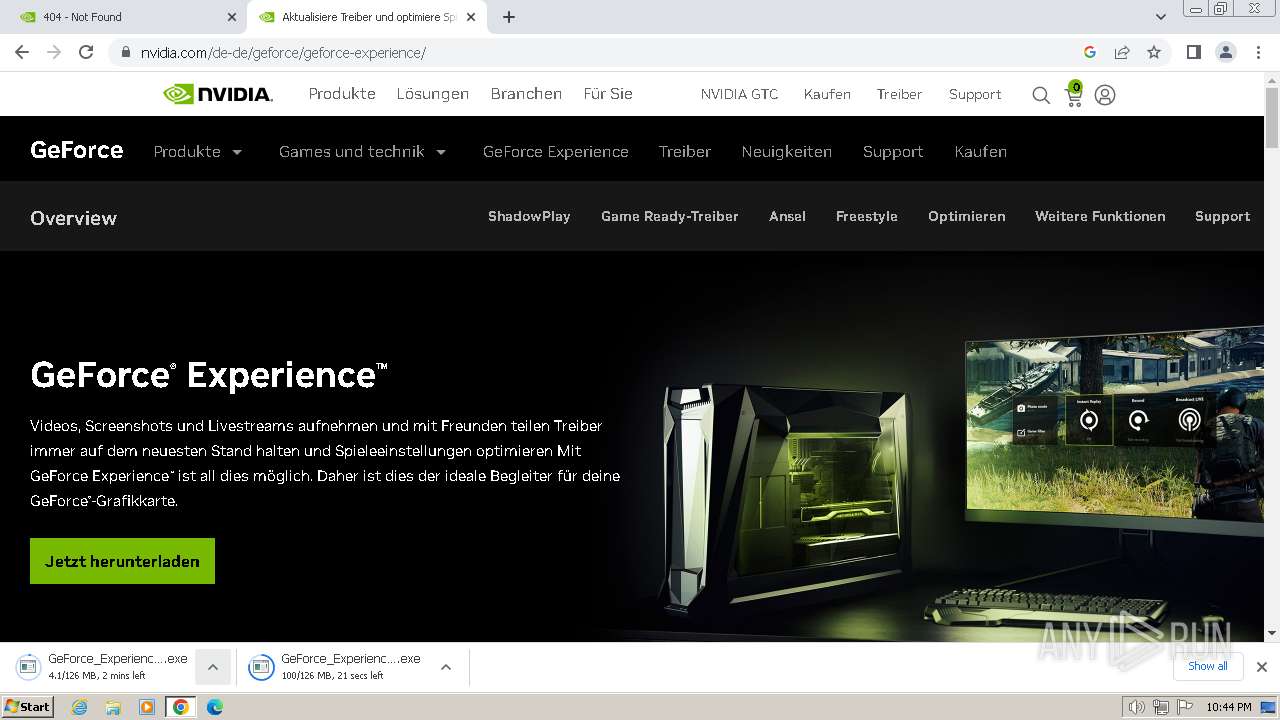Open the Lösungen menu

[x=432, y=94]
